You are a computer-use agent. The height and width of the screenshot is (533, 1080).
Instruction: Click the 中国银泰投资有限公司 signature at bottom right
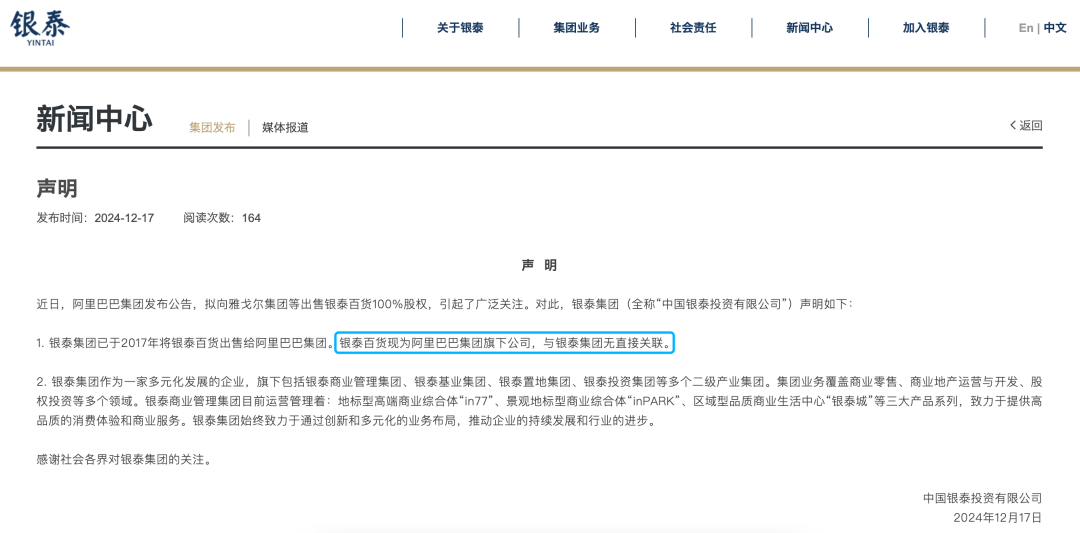pyautogui.click(x=982, y=498)
